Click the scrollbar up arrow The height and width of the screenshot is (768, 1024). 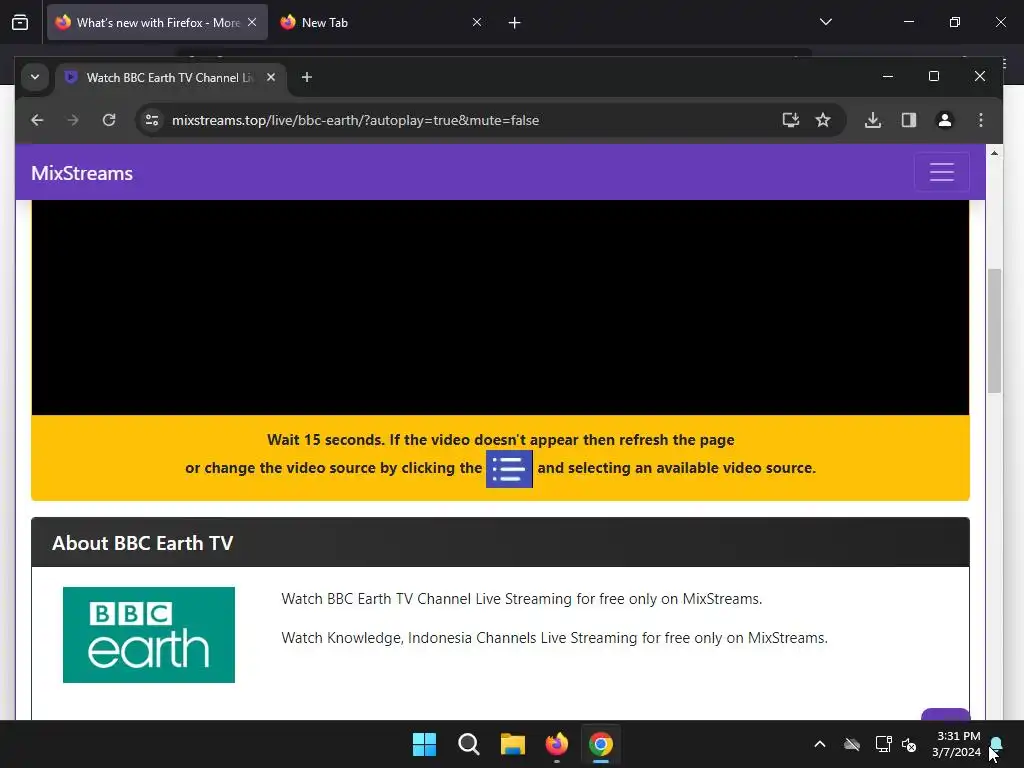[994, 153]
